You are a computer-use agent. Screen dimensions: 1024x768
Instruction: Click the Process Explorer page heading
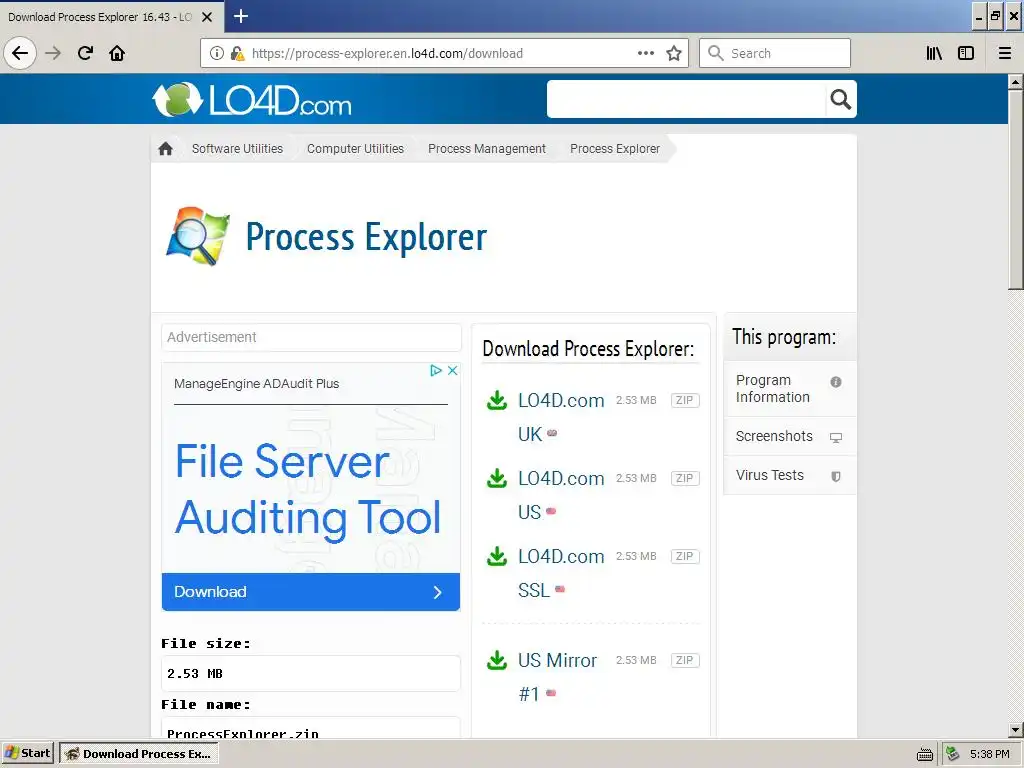pos(366,237)
